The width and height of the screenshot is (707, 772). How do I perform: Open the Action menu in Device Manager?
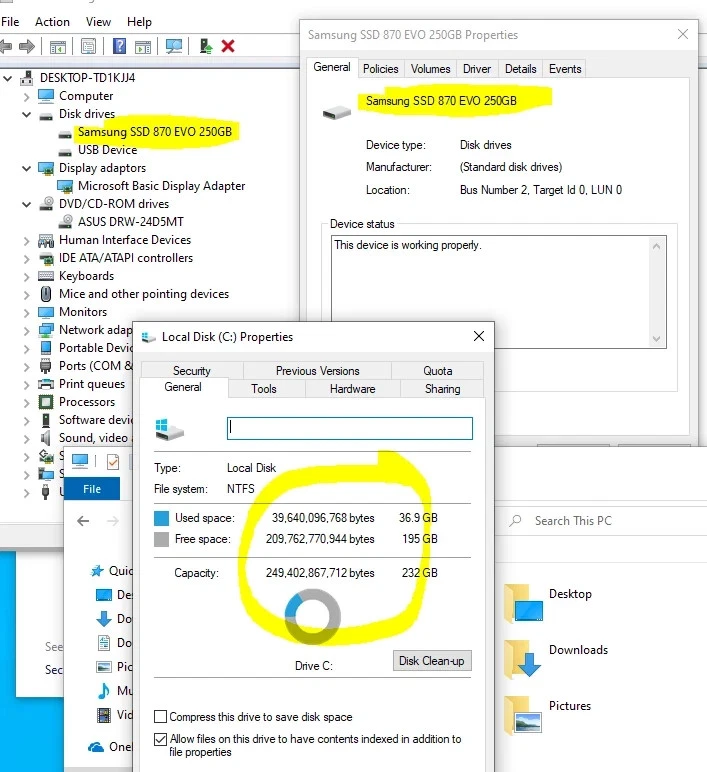(x=52, y=22)
